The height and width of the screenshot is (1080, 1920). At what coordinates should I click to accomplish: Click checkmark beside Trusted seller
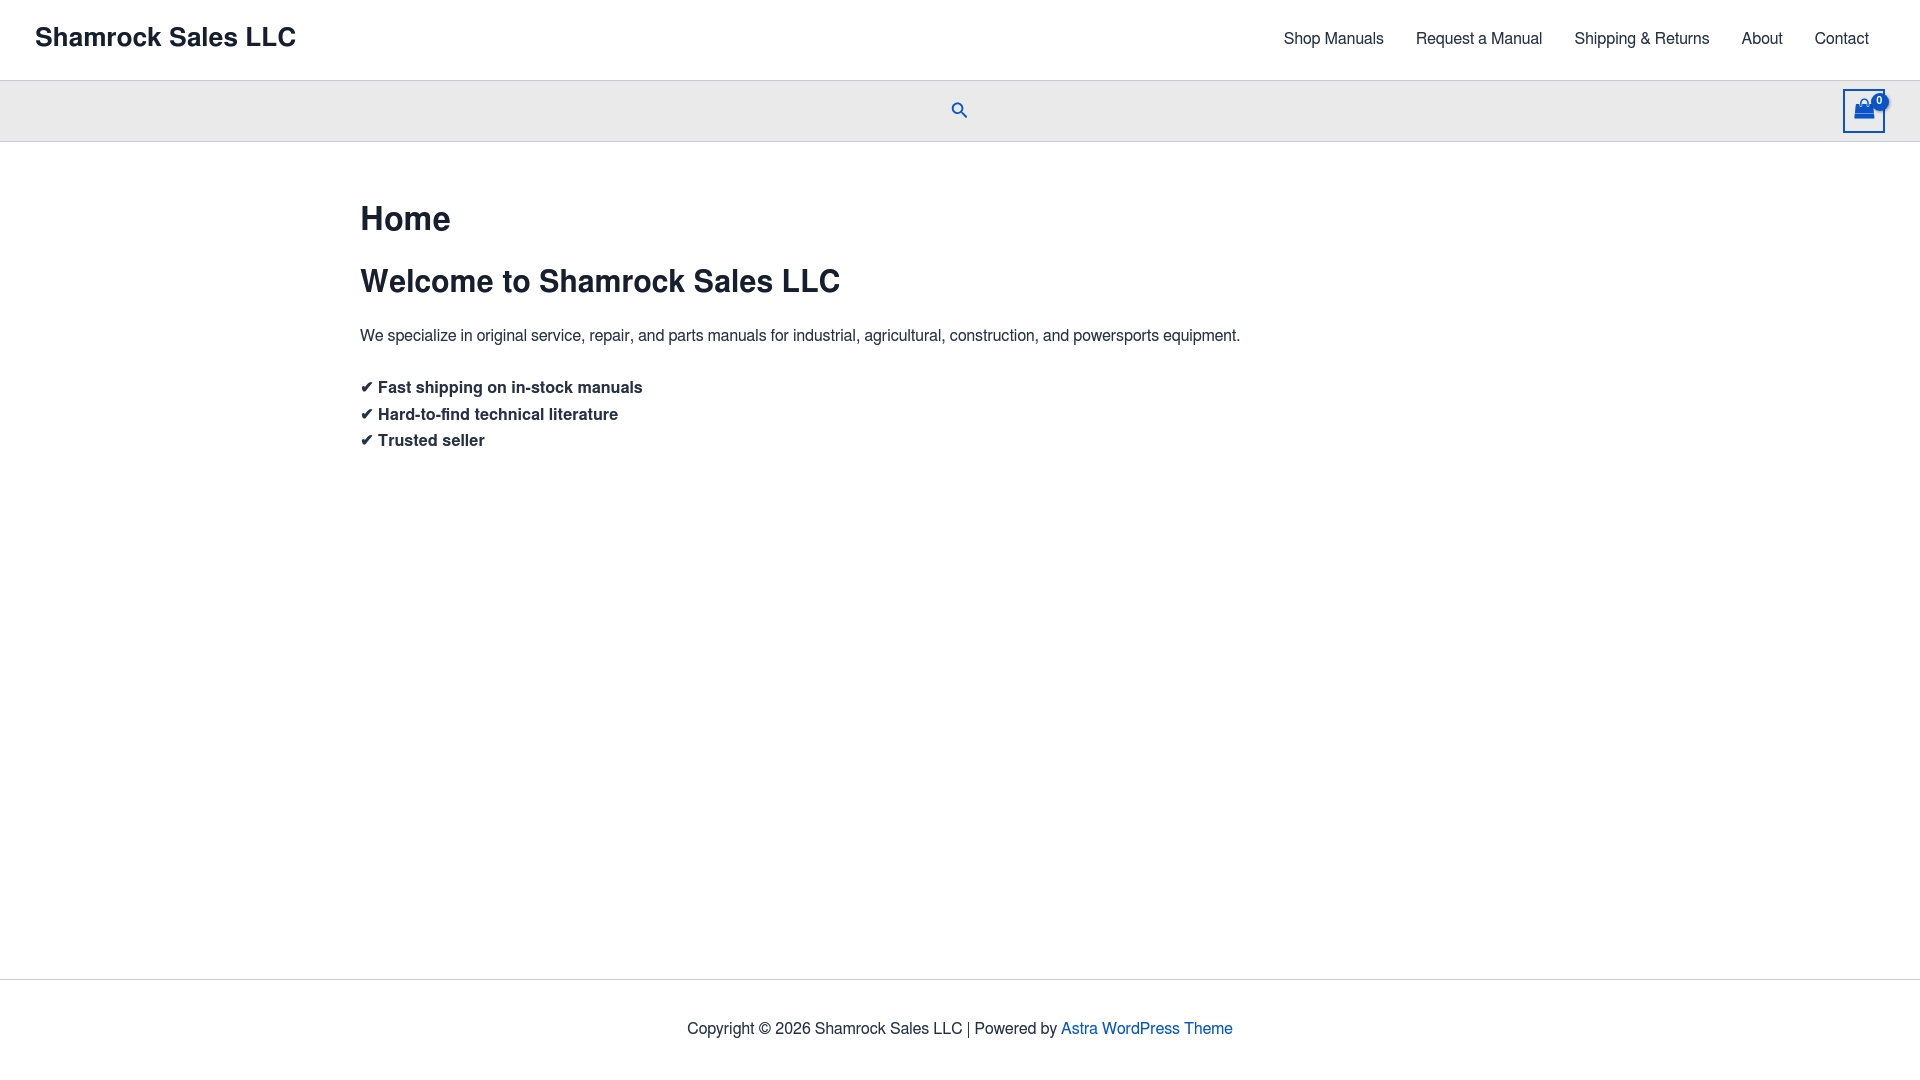(x=366, y=441)
